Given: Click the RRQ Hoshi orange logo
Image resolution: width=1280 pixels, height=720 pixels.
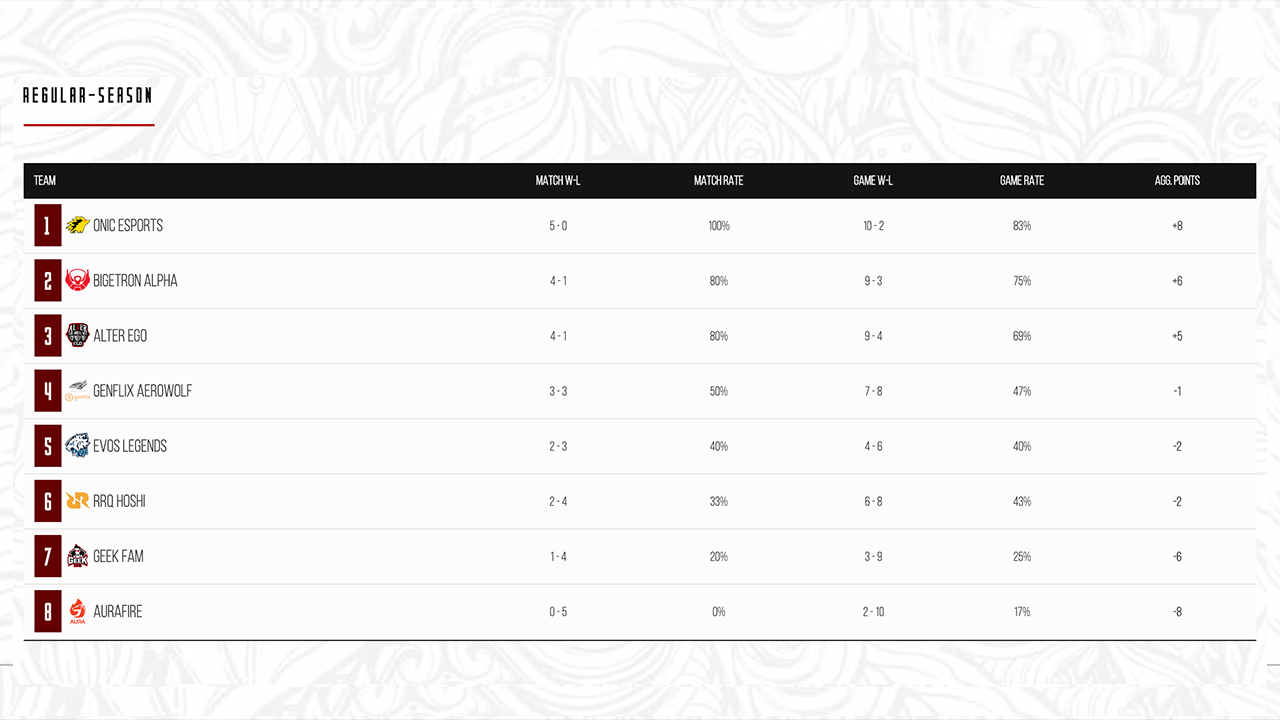Looking at the screenshot, I should [78, 501].
